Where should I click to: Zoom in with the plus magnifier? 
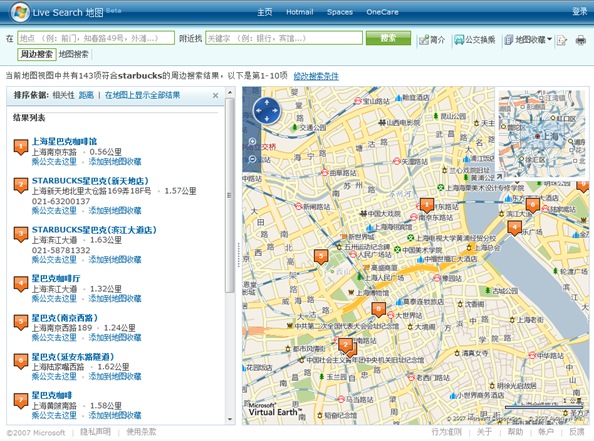[252, 142]
